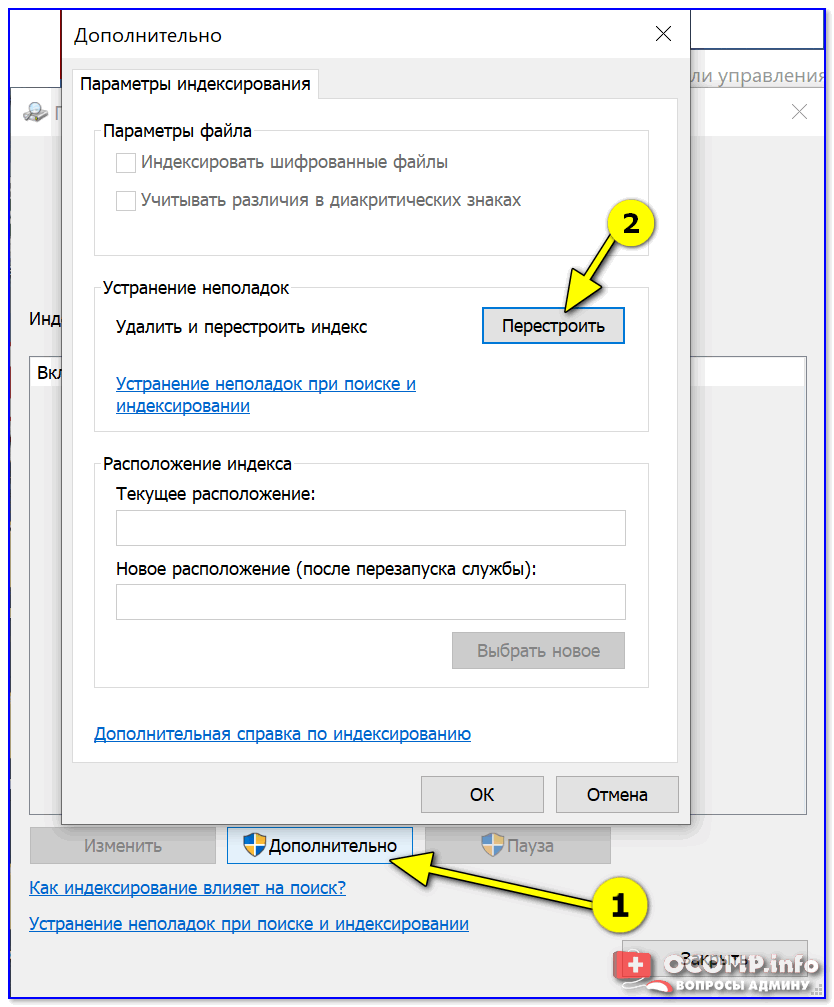Close the Дополнительно dialog with X
The width and height of the screenshot is (834, 1007).
(x=663, y=33)
